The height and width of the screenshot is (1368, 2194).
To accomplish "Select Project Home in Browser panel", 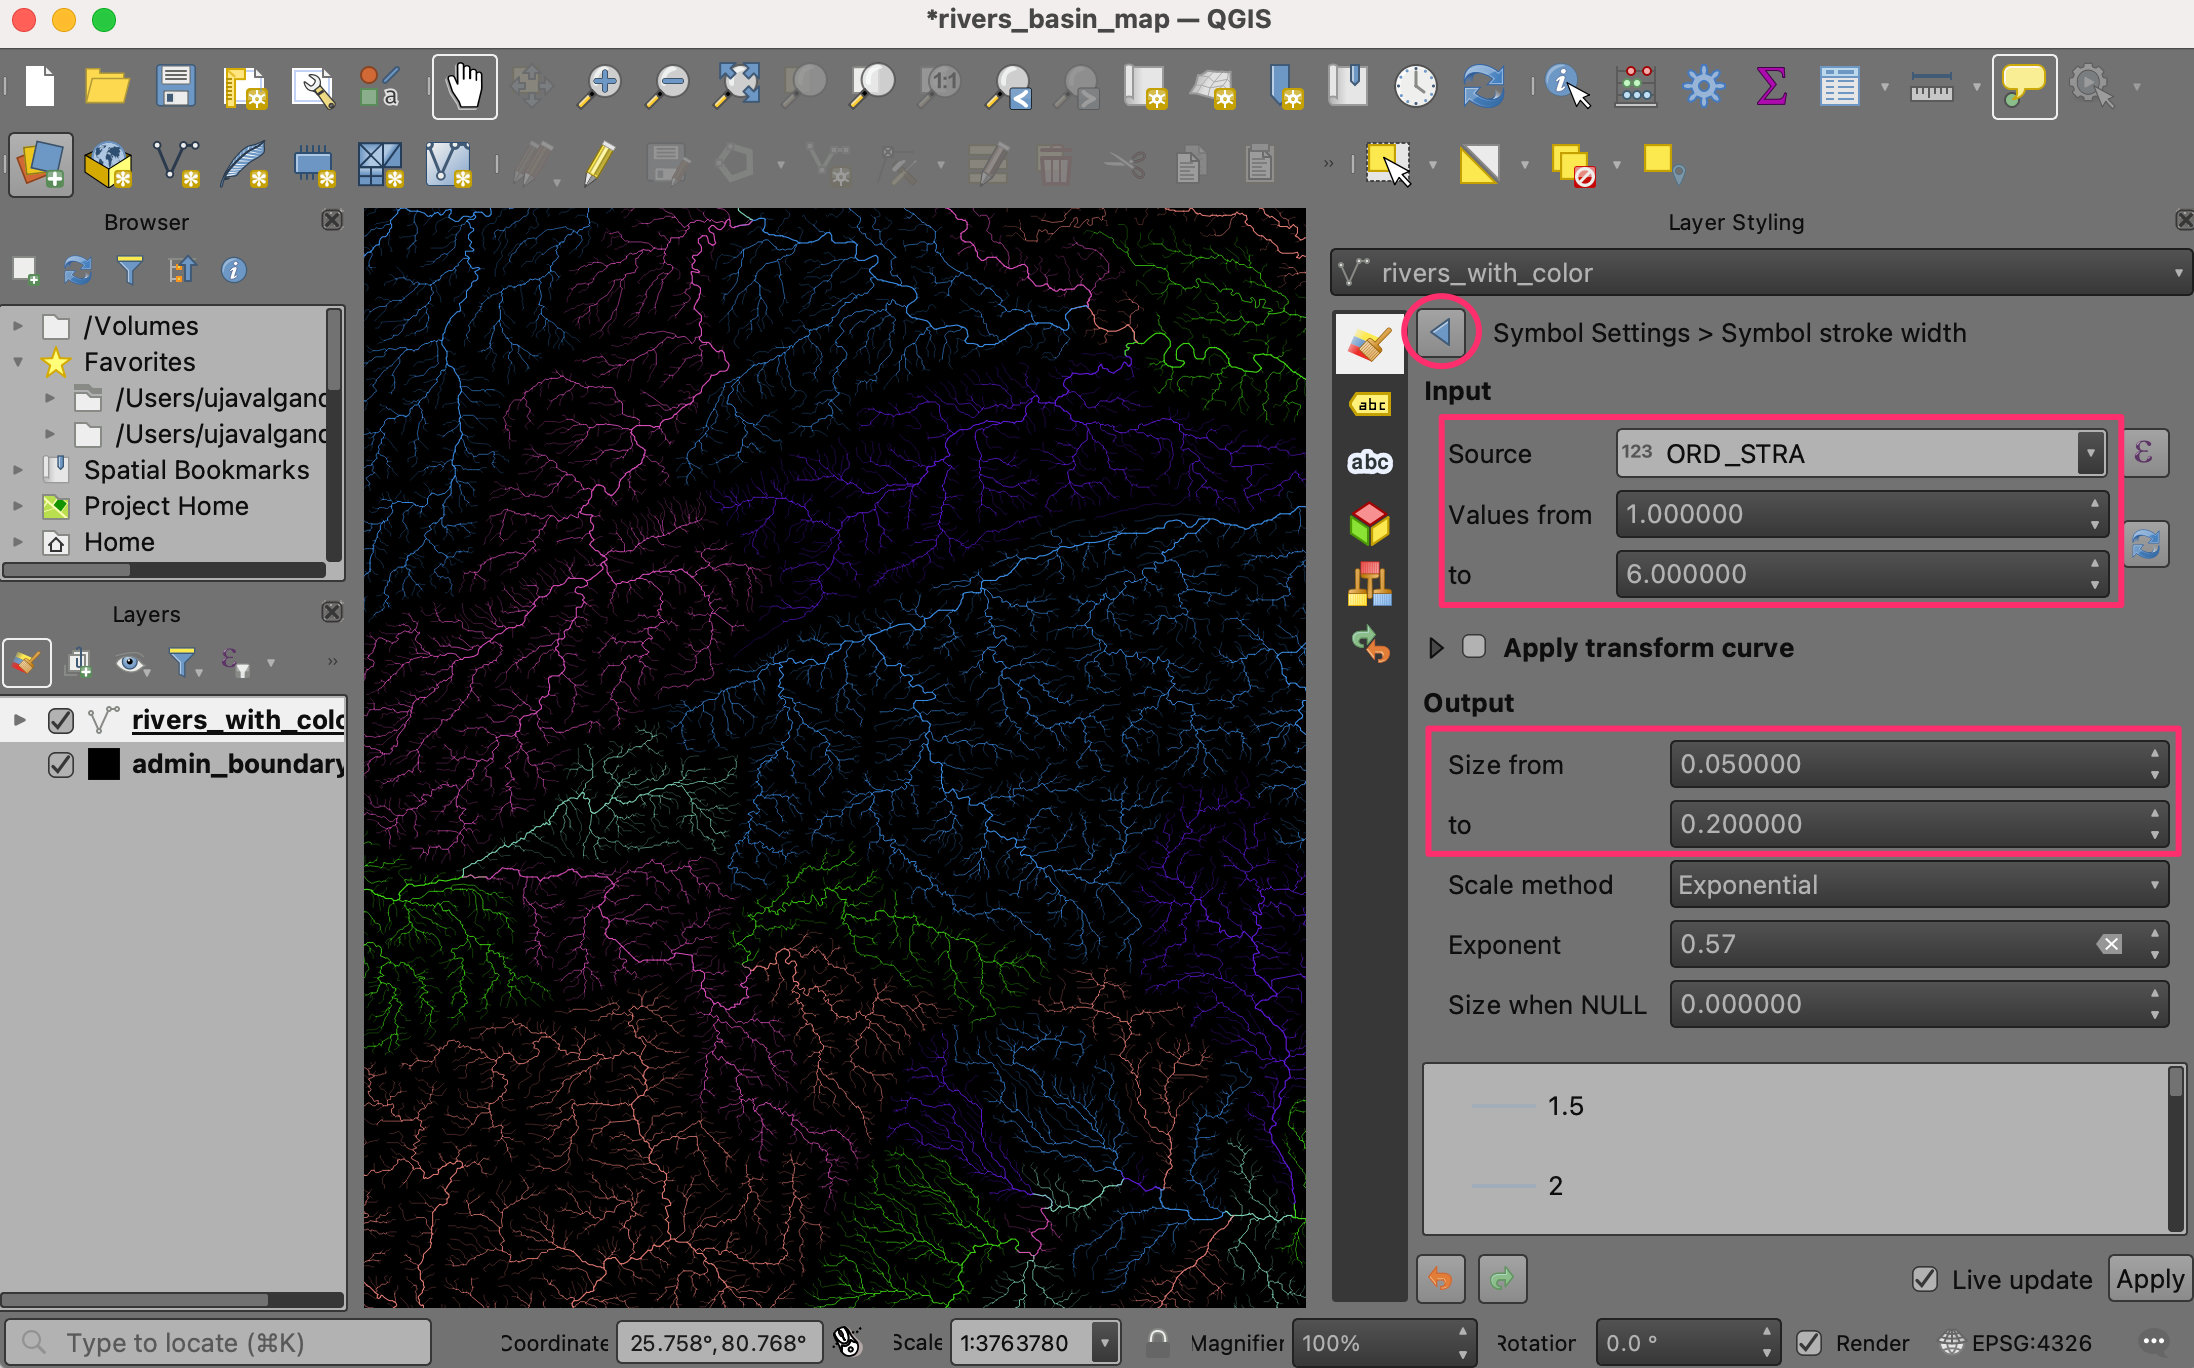I will click(166, 506).
